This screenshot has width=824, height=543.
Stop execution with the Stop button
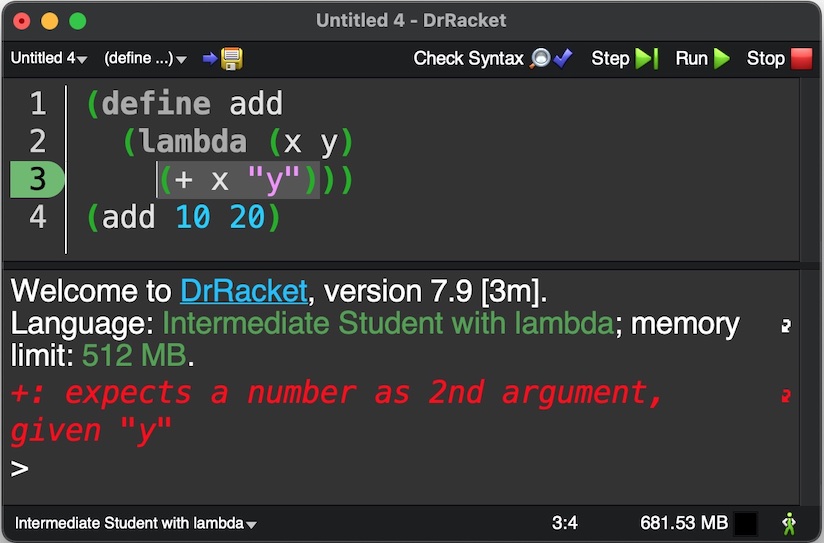click(x=779, y=58)
